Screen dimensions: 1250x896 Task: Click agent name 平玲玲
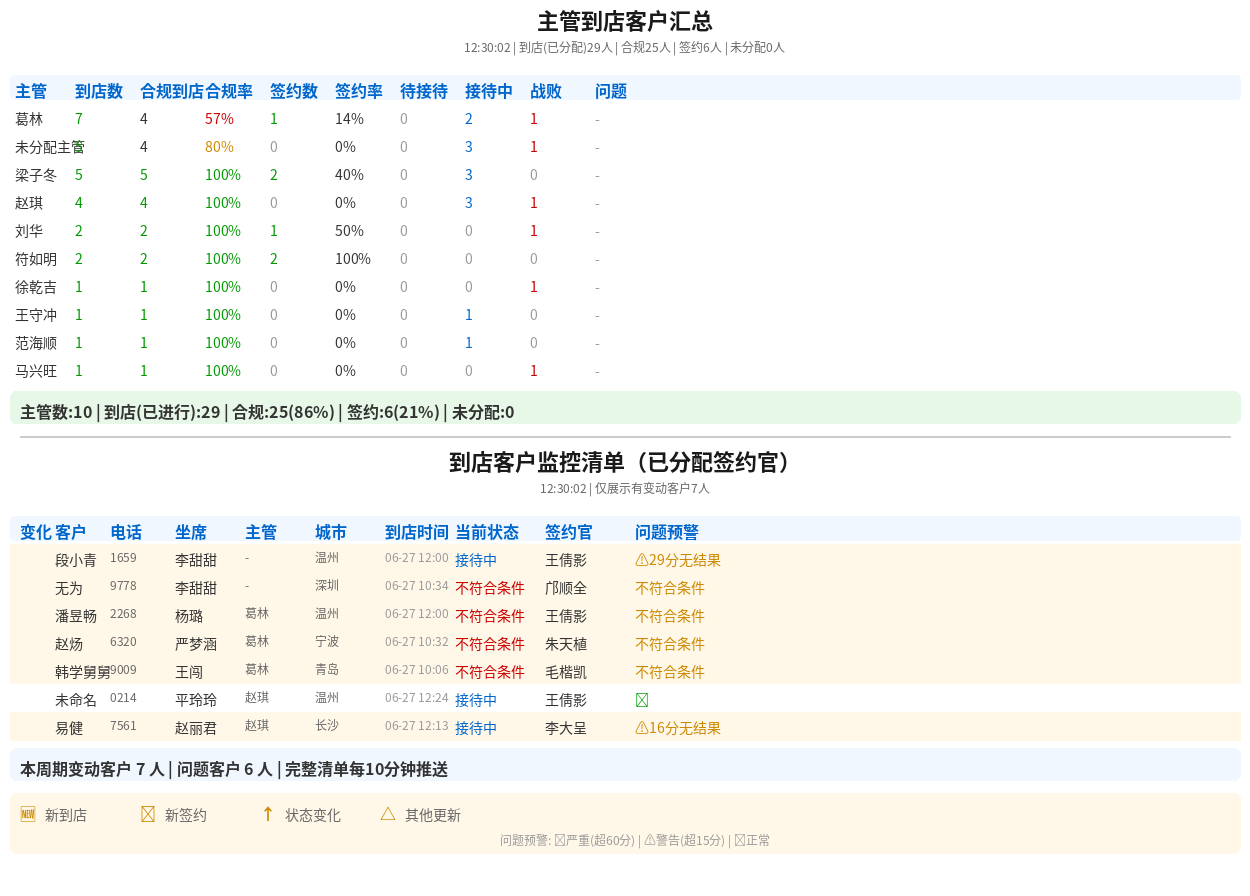click(x=196, y=700)
